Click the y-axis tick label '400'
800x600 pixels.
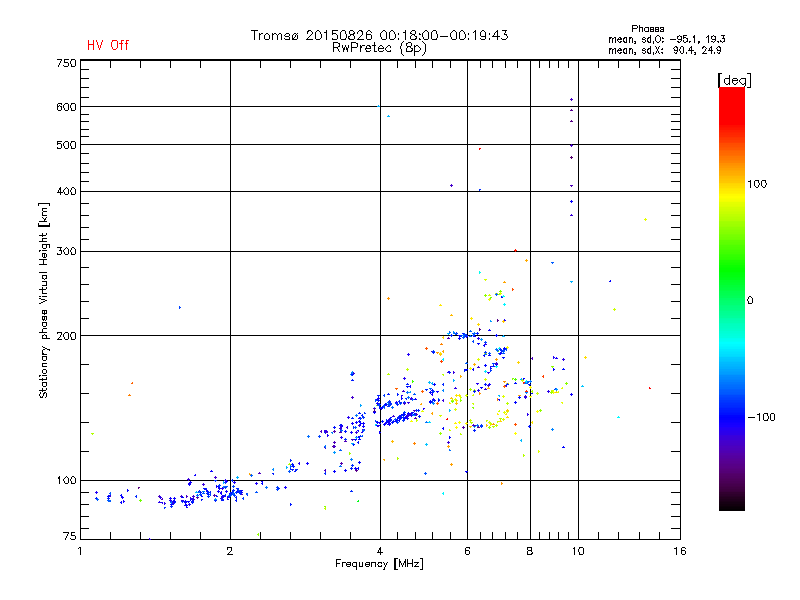tap(66, 191)
